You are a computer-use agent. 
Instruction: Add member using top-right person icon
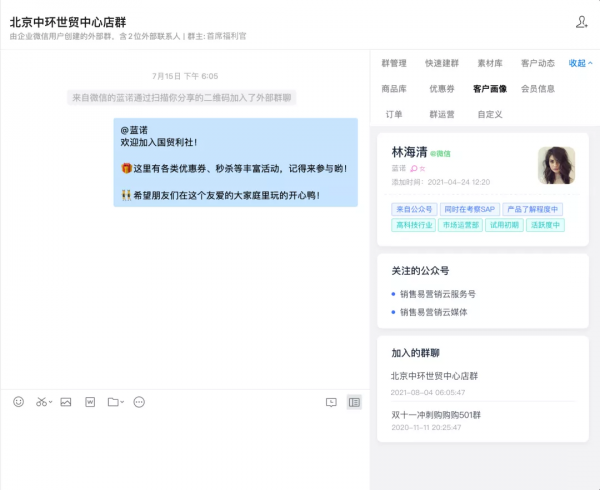coord(581,22)
